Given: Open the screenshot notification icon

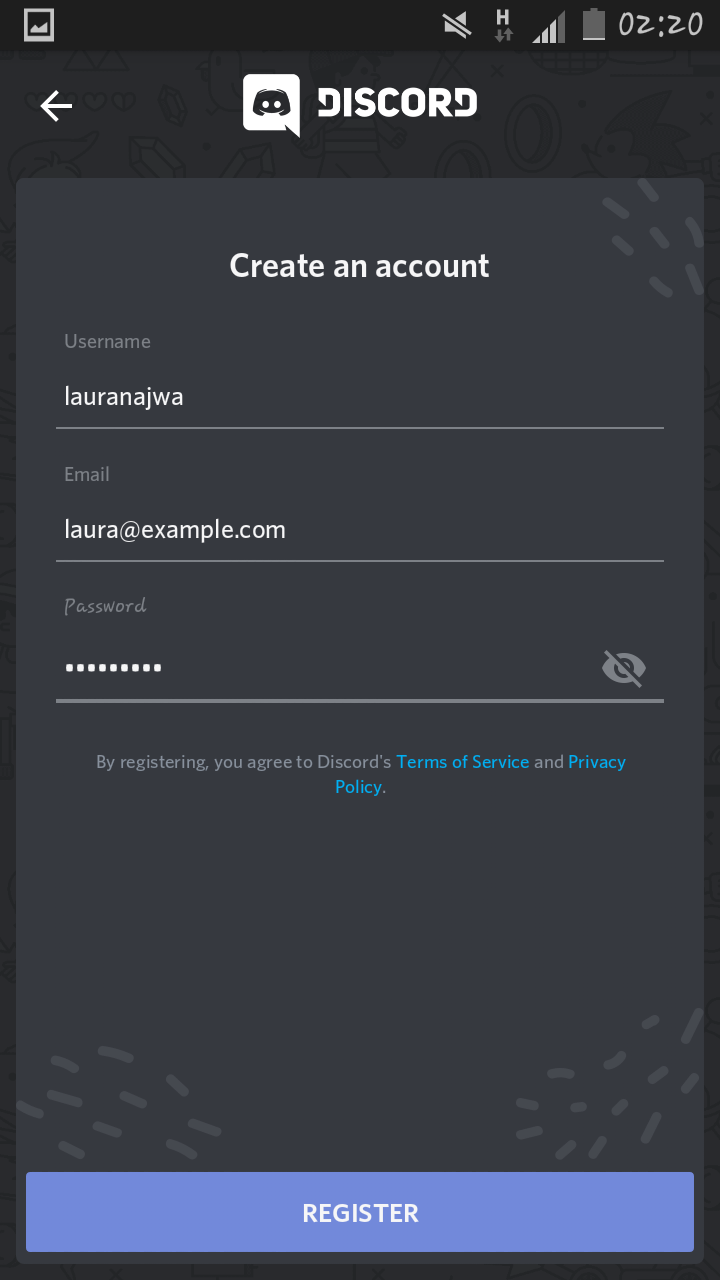Looking at the screenshot, I should [x=39, y=25].
